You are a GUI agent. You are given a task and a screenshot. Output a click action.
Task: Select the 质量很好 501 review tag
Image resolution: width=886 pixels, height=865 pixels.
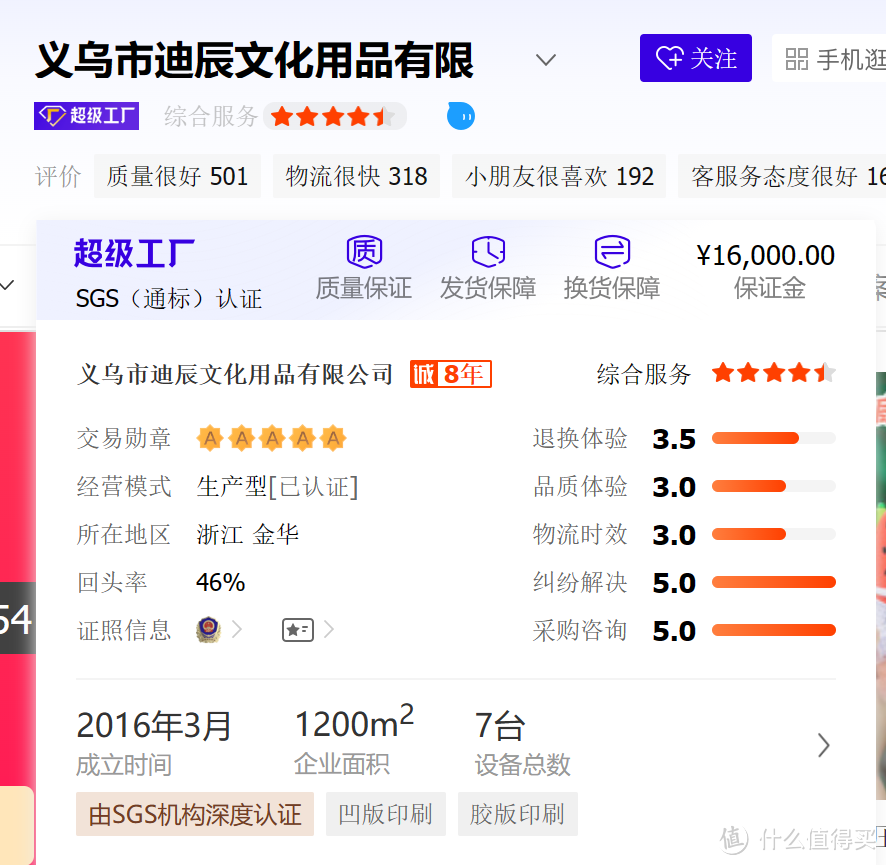pos(177,177)
